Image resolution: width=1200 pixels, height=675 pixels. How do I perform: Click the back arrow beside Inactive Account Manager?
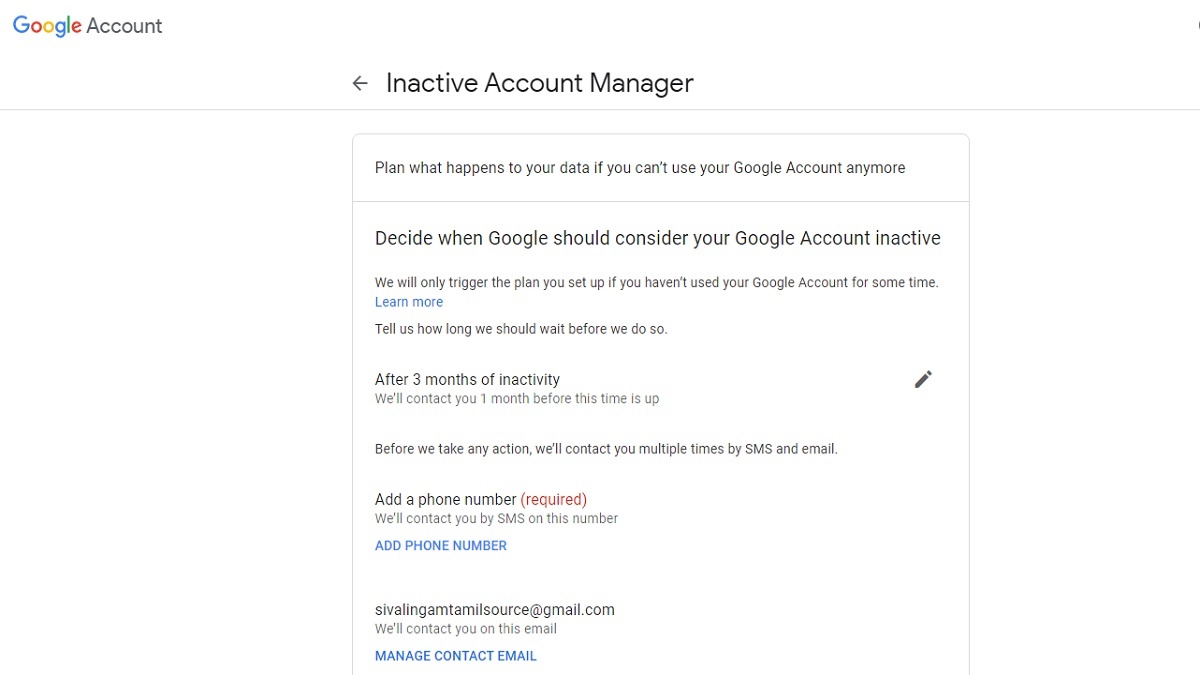(x=360, y=83)
